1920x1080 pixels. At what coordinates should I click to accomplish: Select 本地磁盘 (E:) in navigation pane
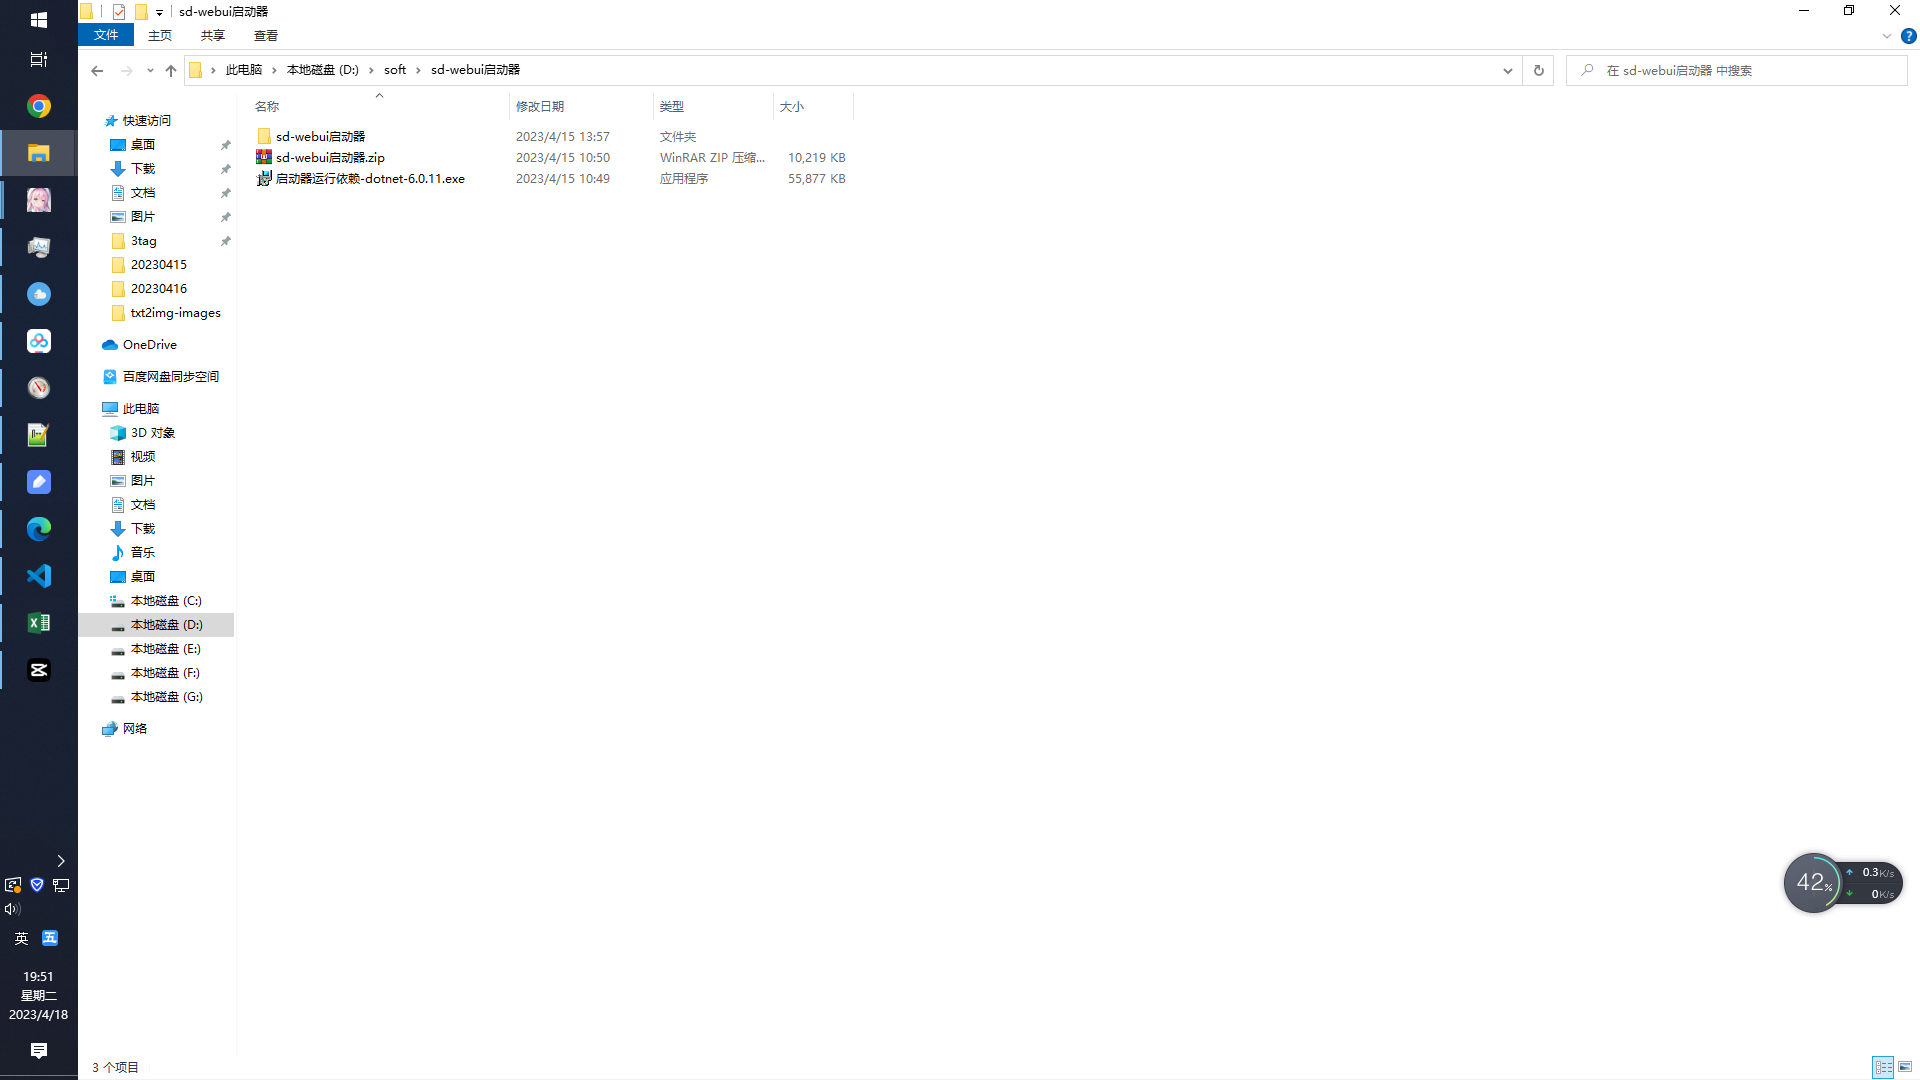click(x=165, y=648)
